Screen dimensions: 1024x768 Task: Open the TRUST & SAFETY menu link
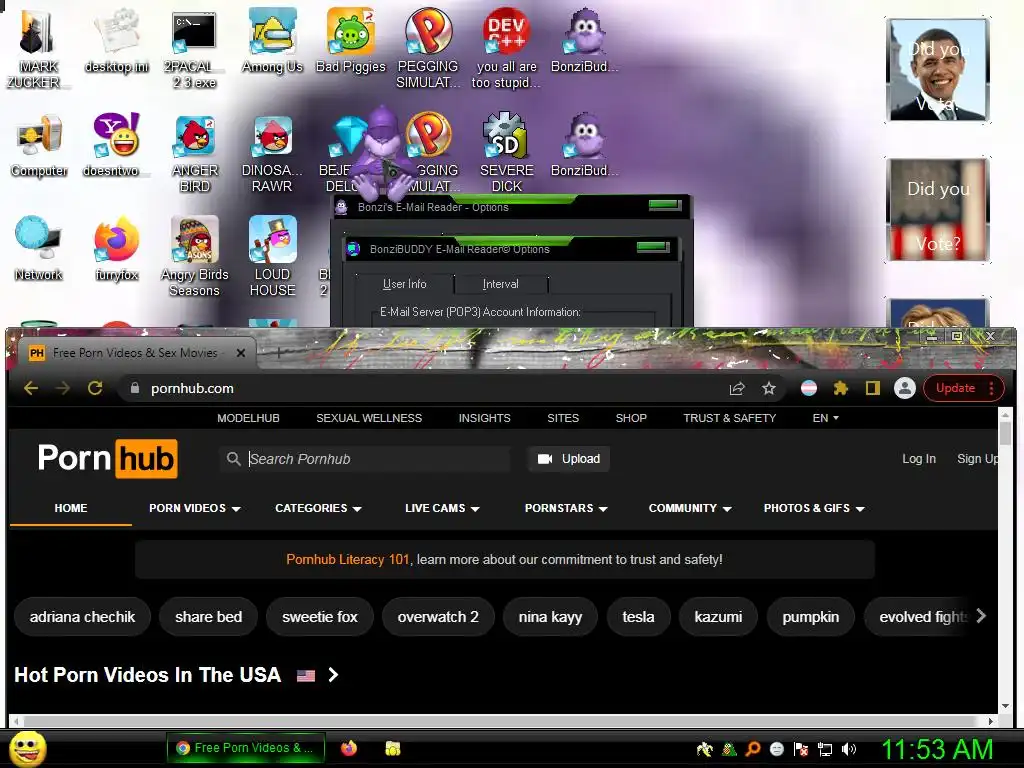(x=729, y=418)
